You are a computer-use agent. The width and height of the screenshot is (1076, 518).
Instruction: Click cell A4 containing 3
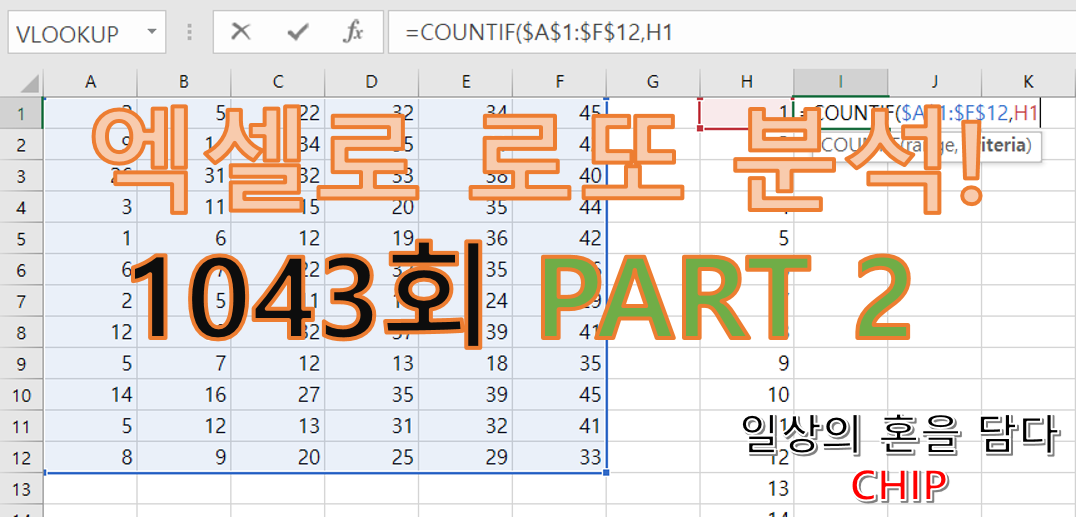point(90,207)
